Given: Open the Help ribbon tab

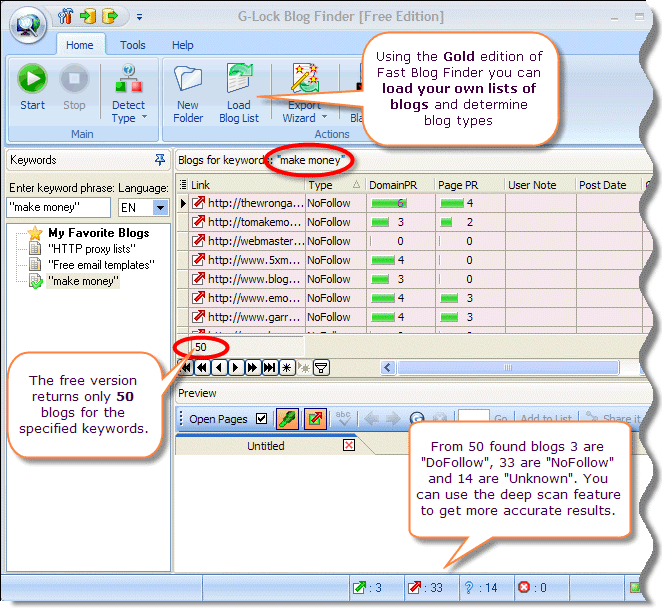Looking at the screenshot, I should click(183, 45).
